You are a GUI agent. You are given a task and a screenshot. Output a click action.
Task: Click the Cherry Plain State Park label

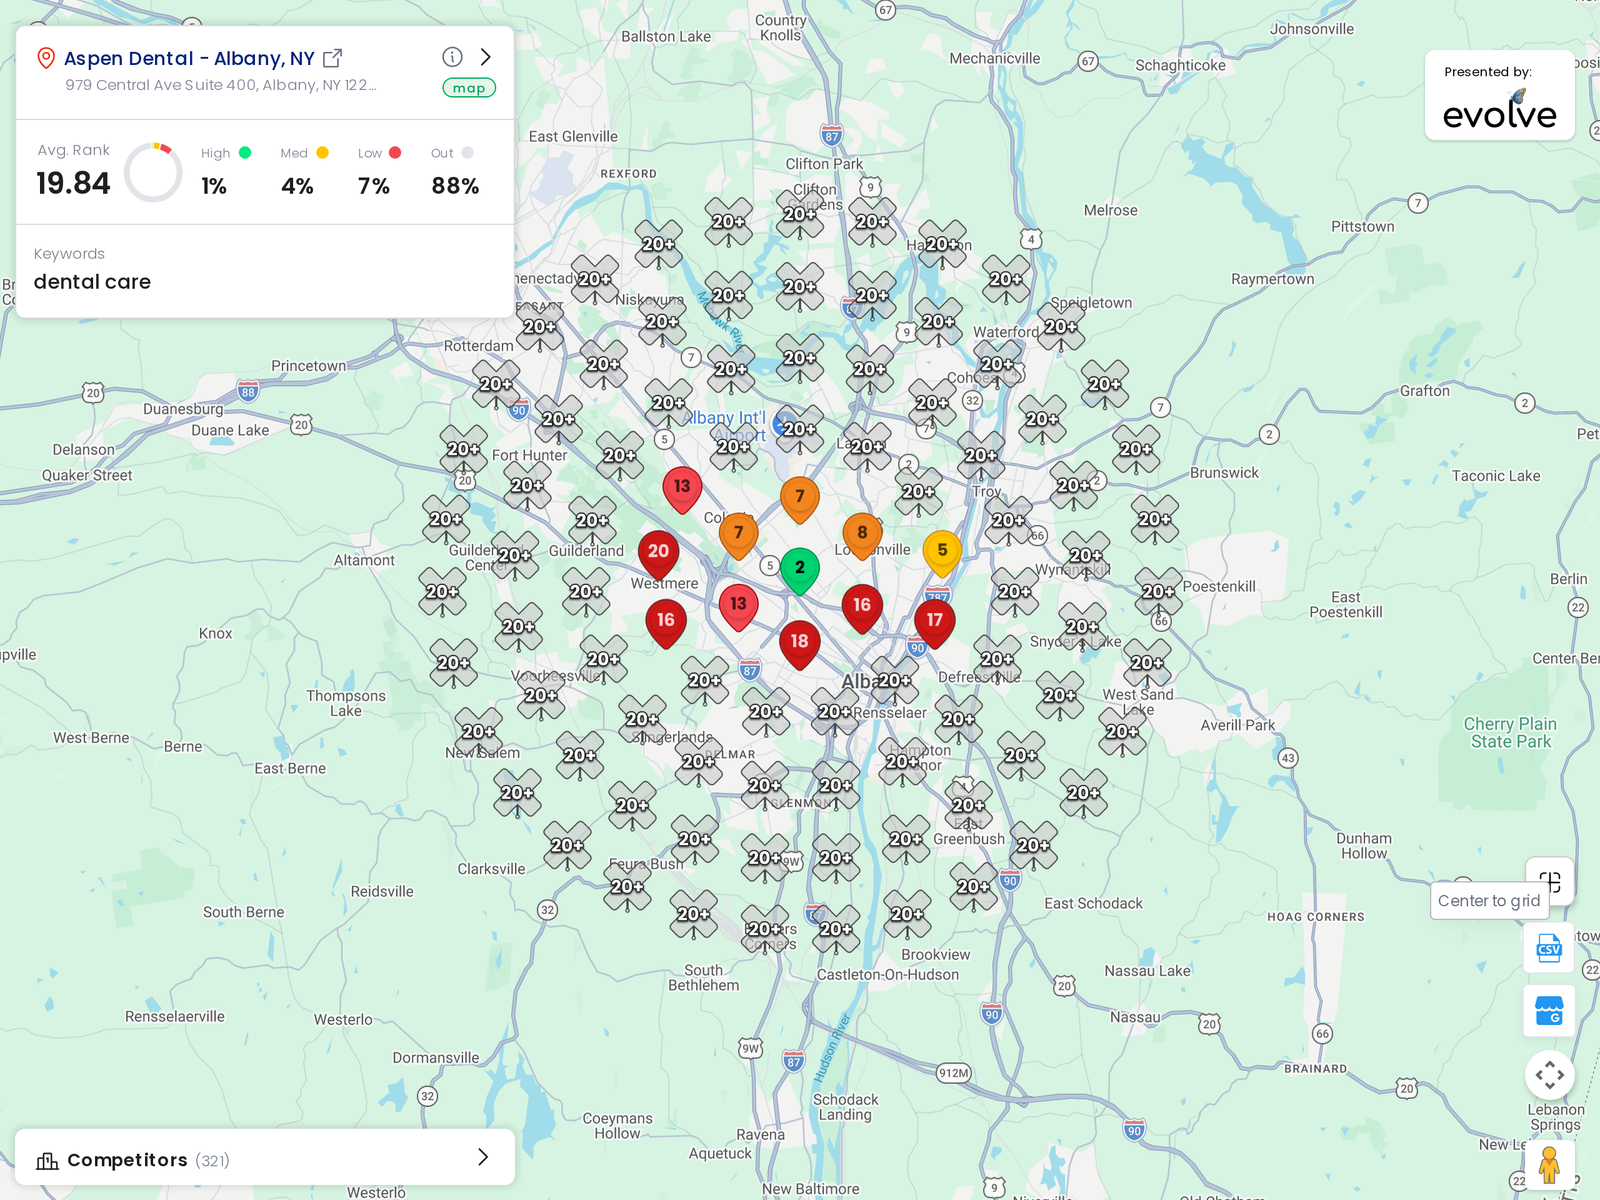[1510, 733]
